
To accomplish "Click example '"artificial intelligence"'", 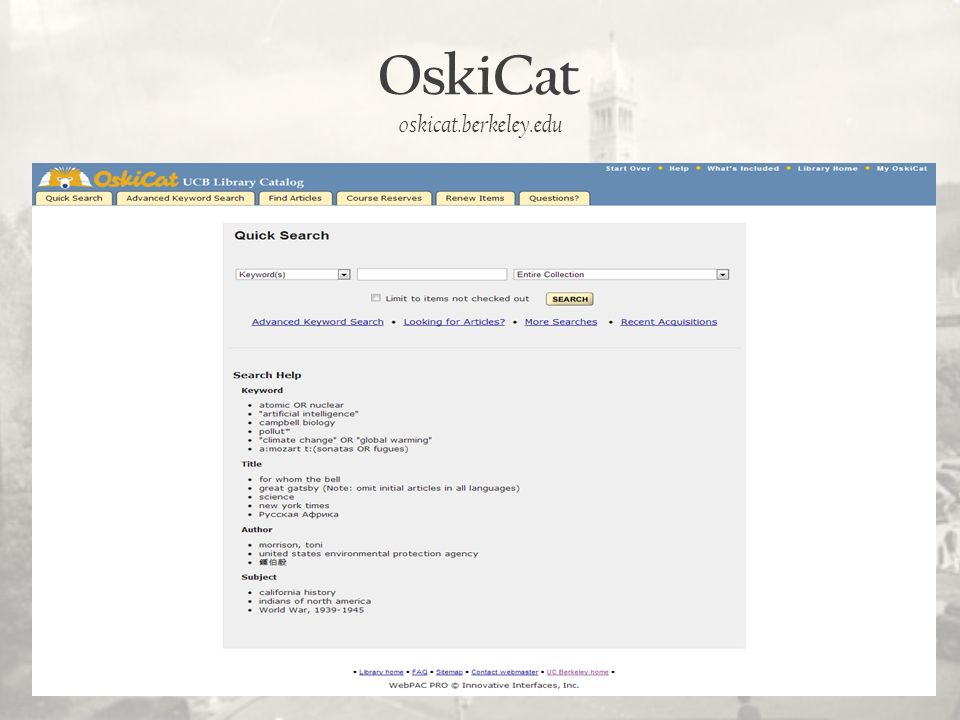I will (x=309, y=414).
